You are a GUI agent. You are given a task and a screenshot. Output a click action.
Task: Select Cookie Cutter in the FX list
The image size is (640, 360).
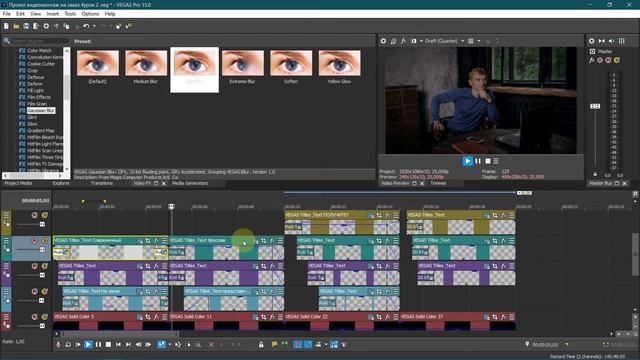[x=41, y=64]
